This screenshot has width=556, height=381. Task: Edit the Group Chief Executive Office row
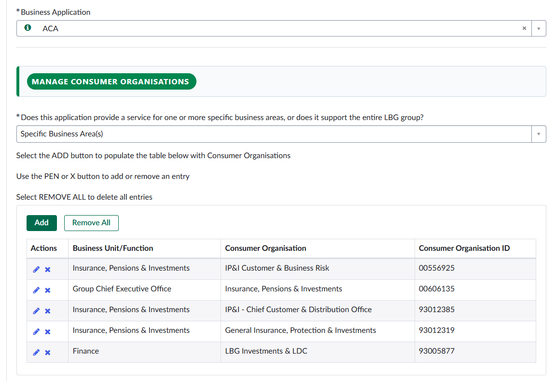36,290
